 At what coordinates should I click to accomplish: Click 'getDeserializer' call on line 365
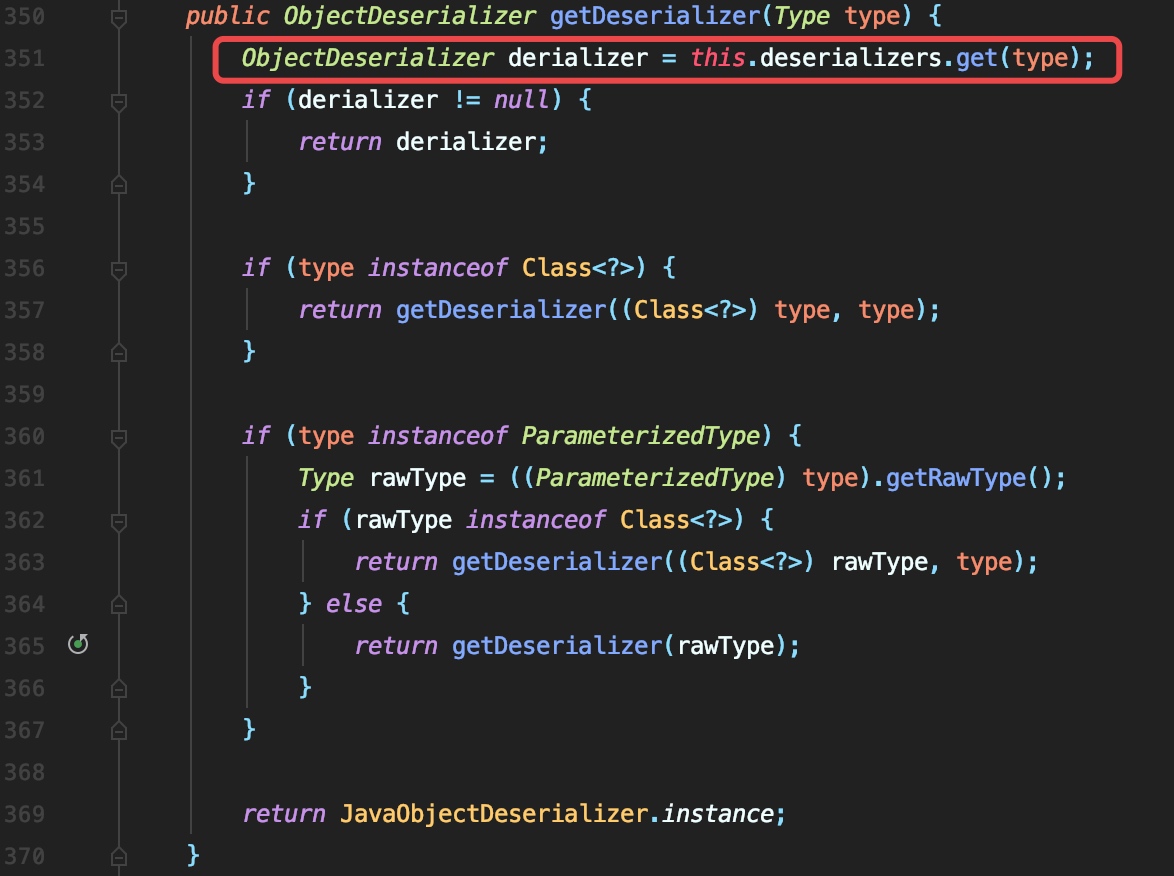tap(558, 645)
